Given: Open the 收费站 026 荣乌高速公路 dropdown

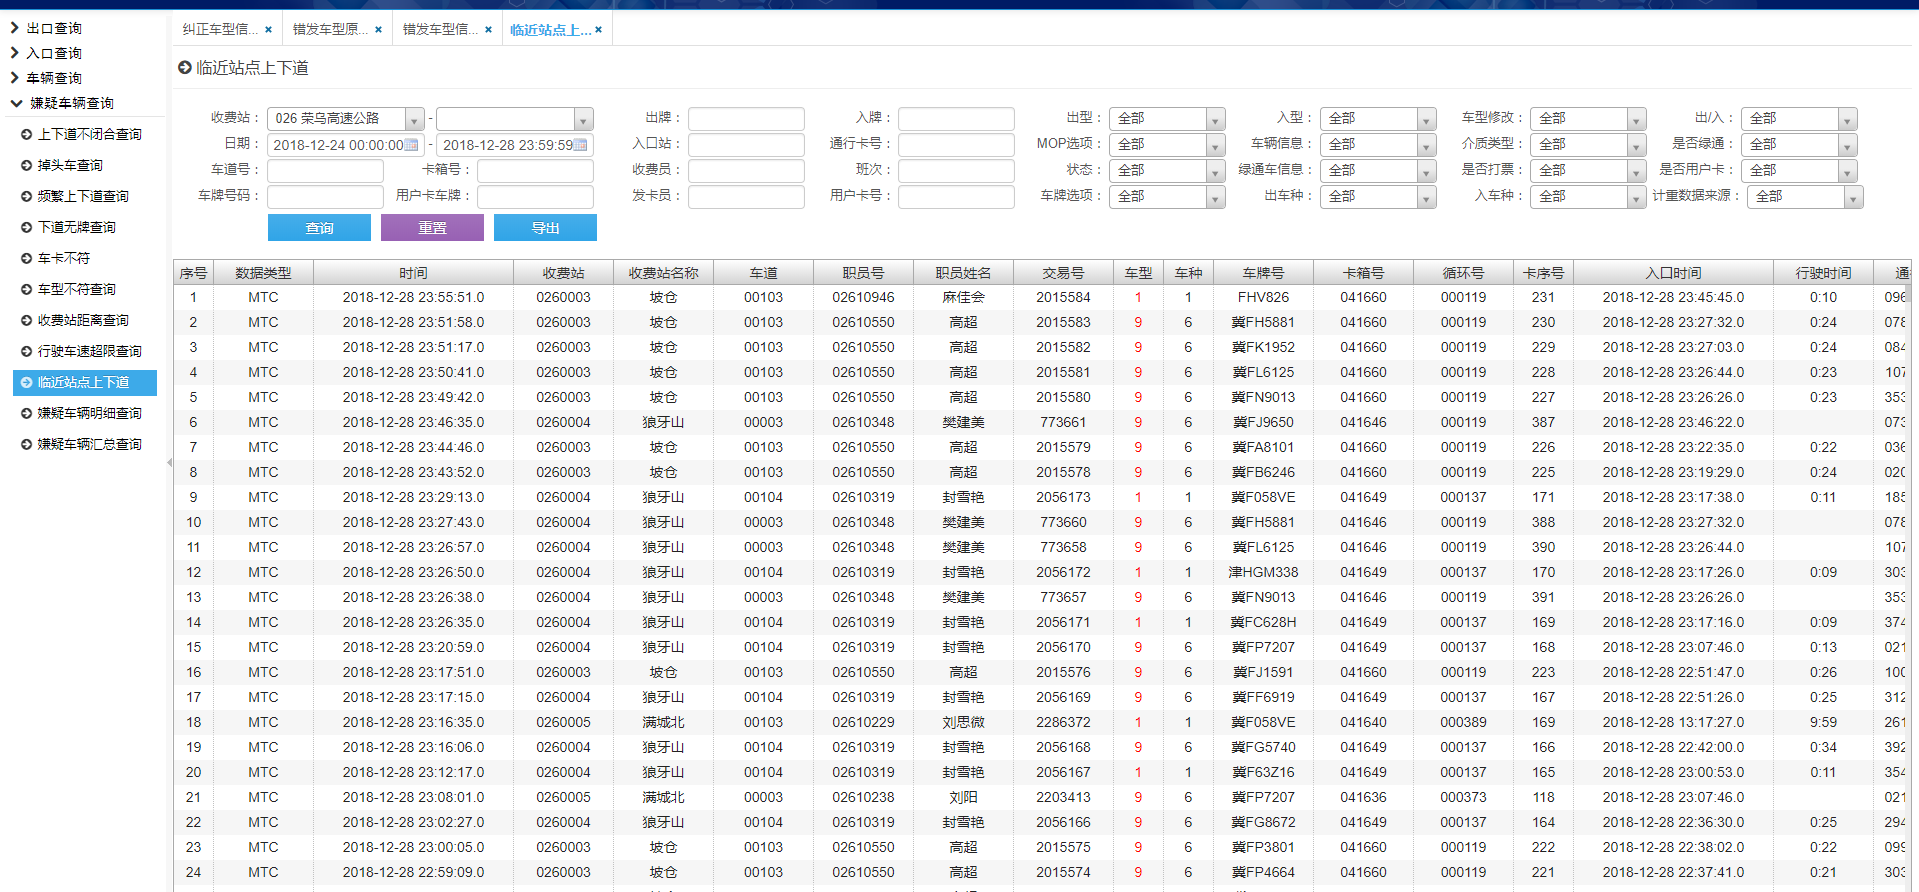Looking at the screenshot, I should pos(414,119).
